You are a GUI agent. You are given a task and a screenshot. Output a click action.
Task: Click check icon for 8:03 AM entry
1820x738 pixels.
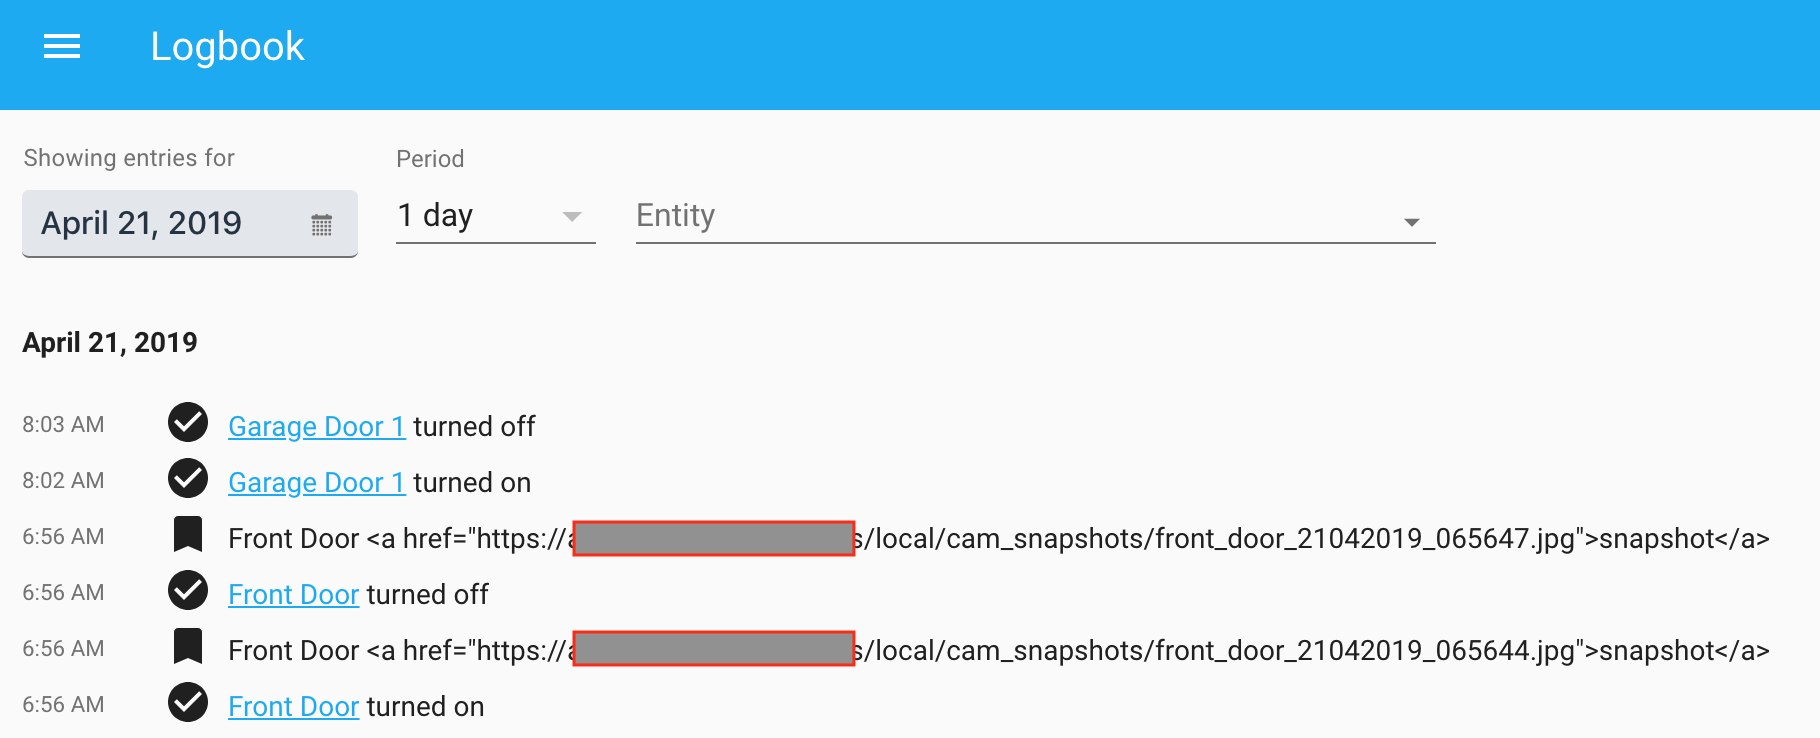(188, 423)
